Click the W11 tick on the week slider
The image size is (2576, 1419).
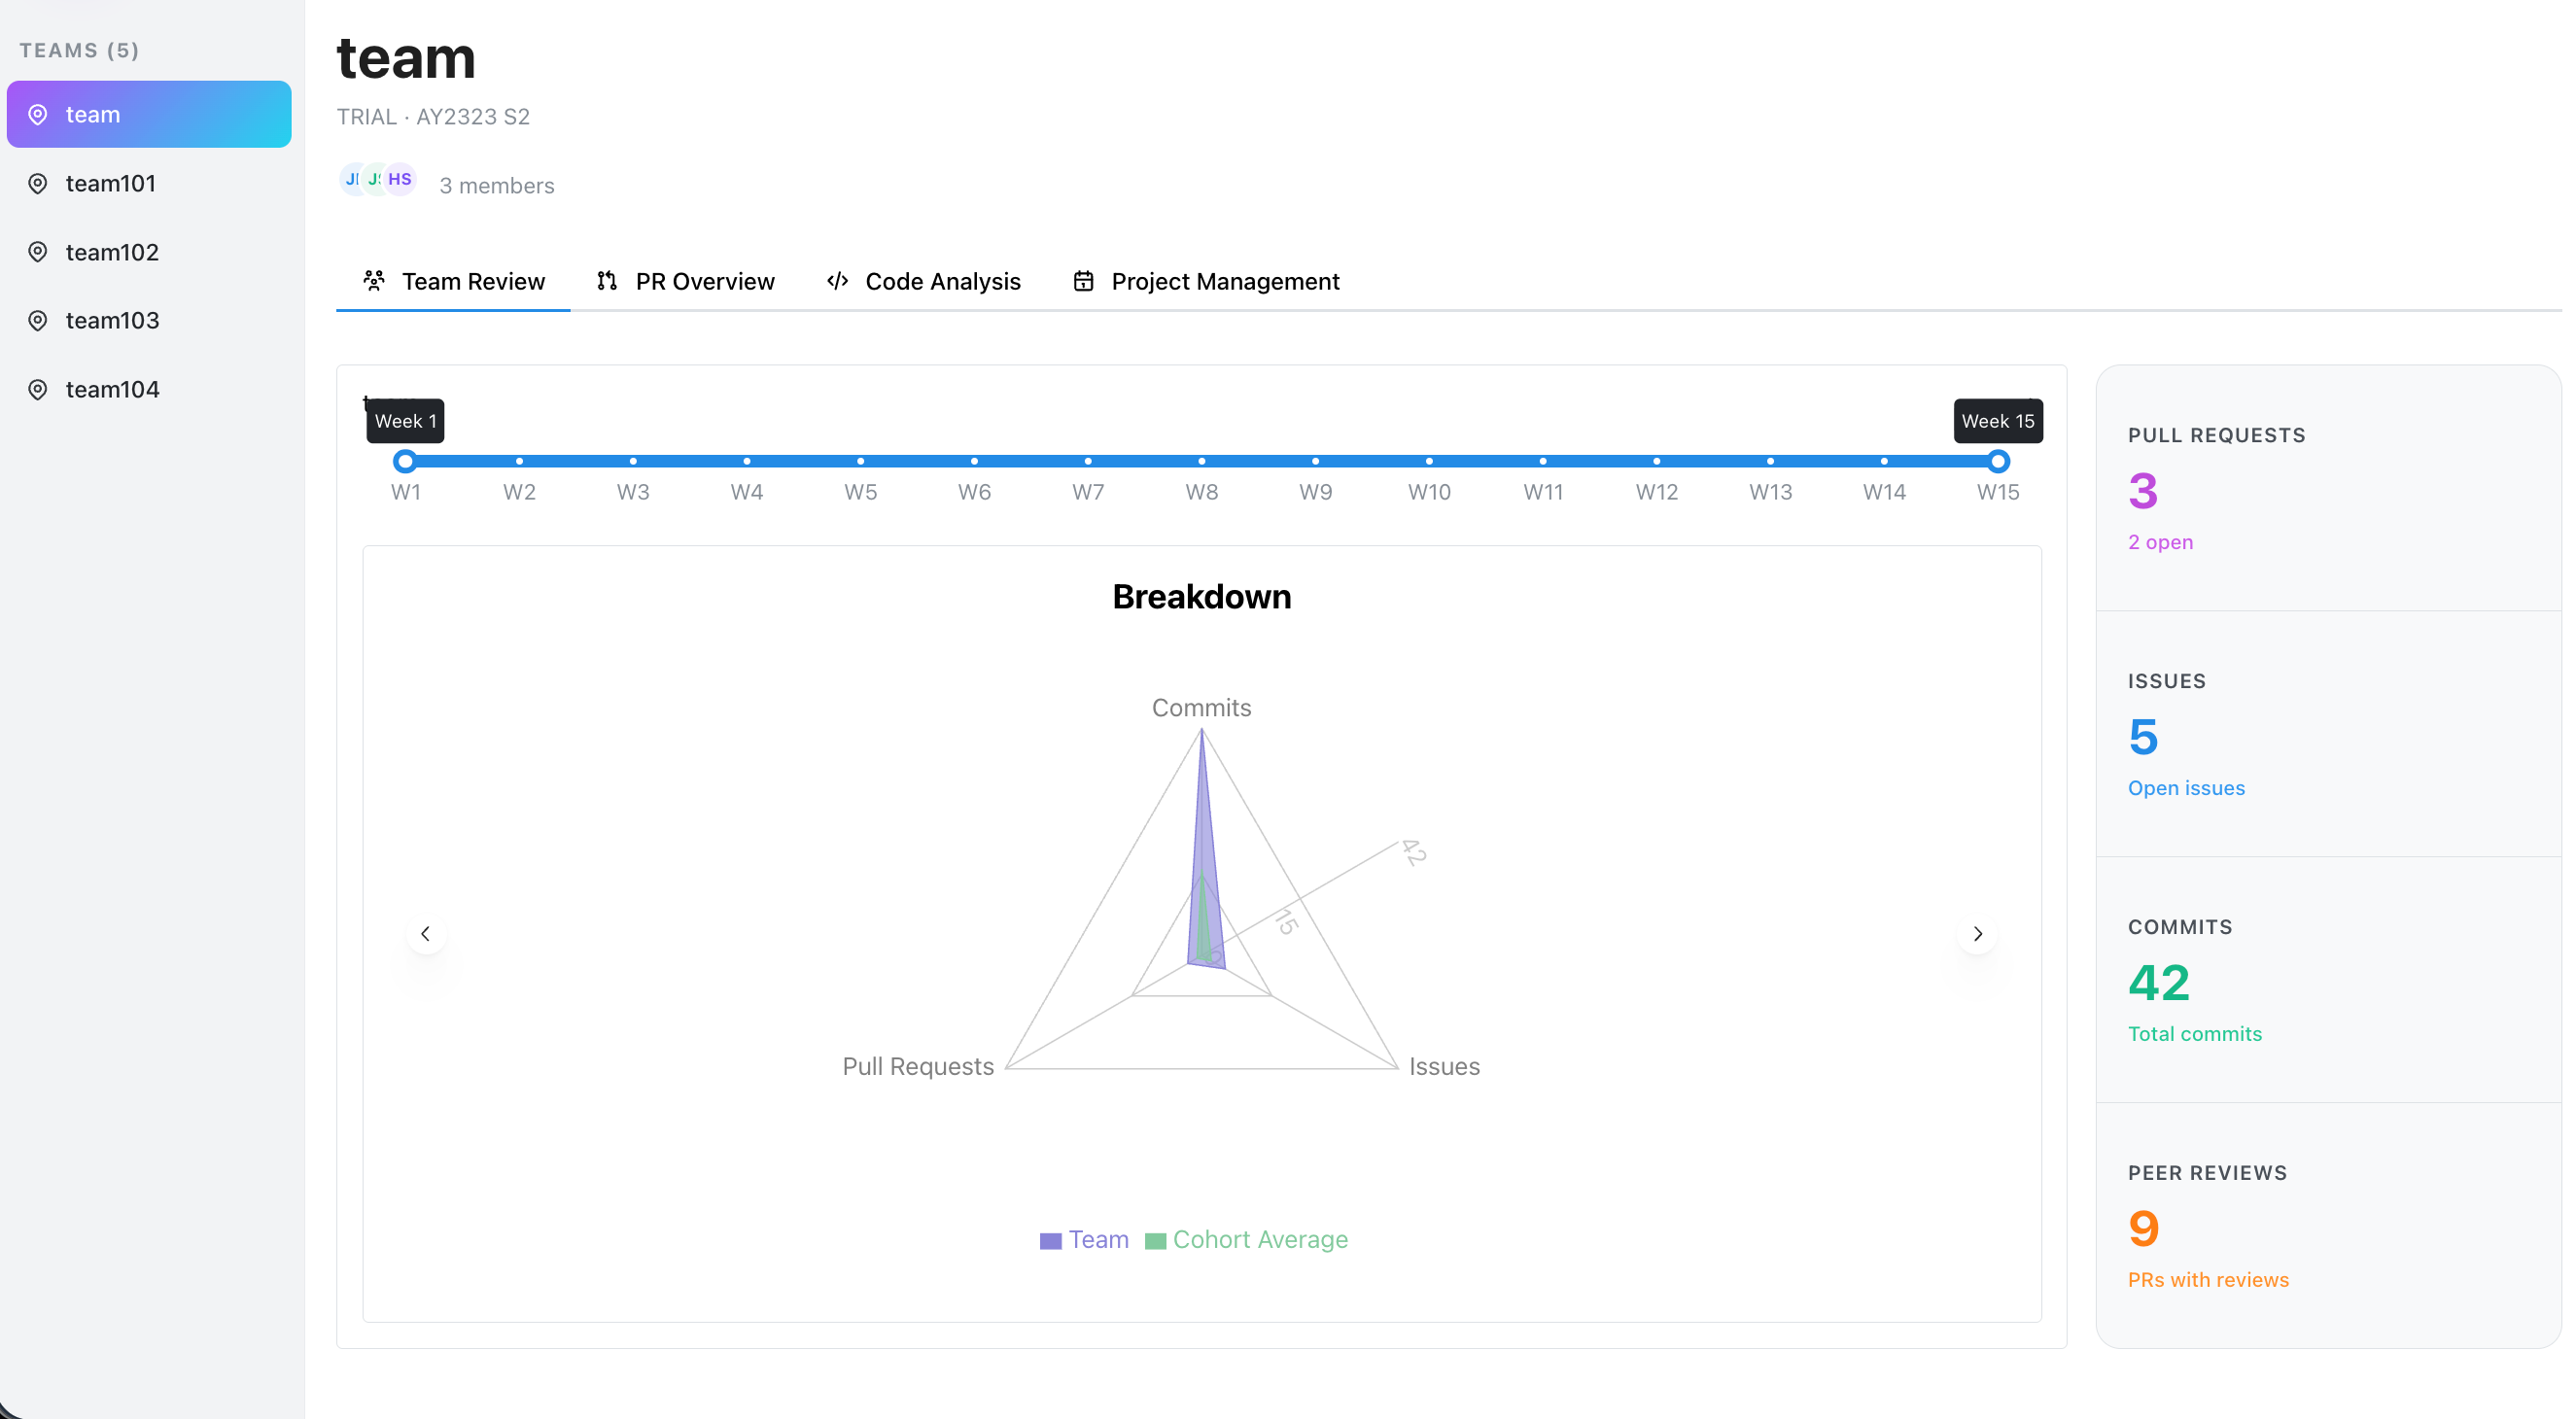point(1543,461)
